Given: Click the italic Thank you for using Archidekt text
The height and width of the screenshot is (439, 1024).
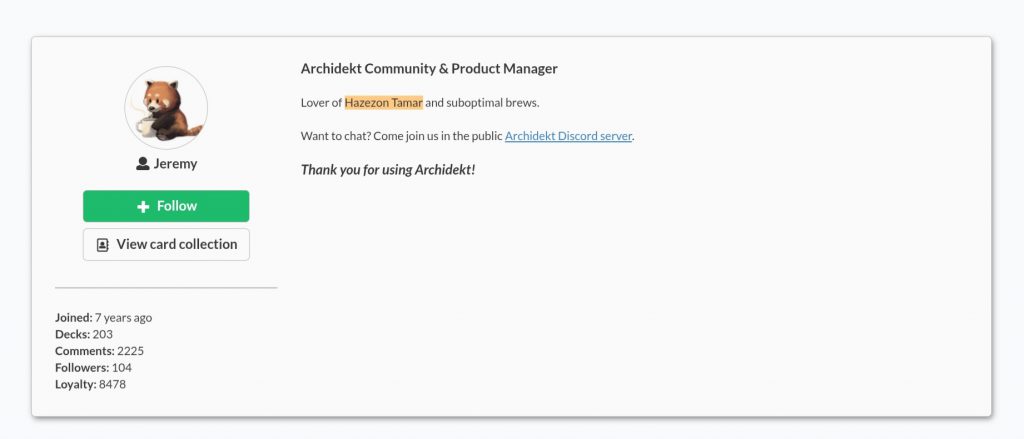Looking at the screenshot, I should click(x=388, y=169).
